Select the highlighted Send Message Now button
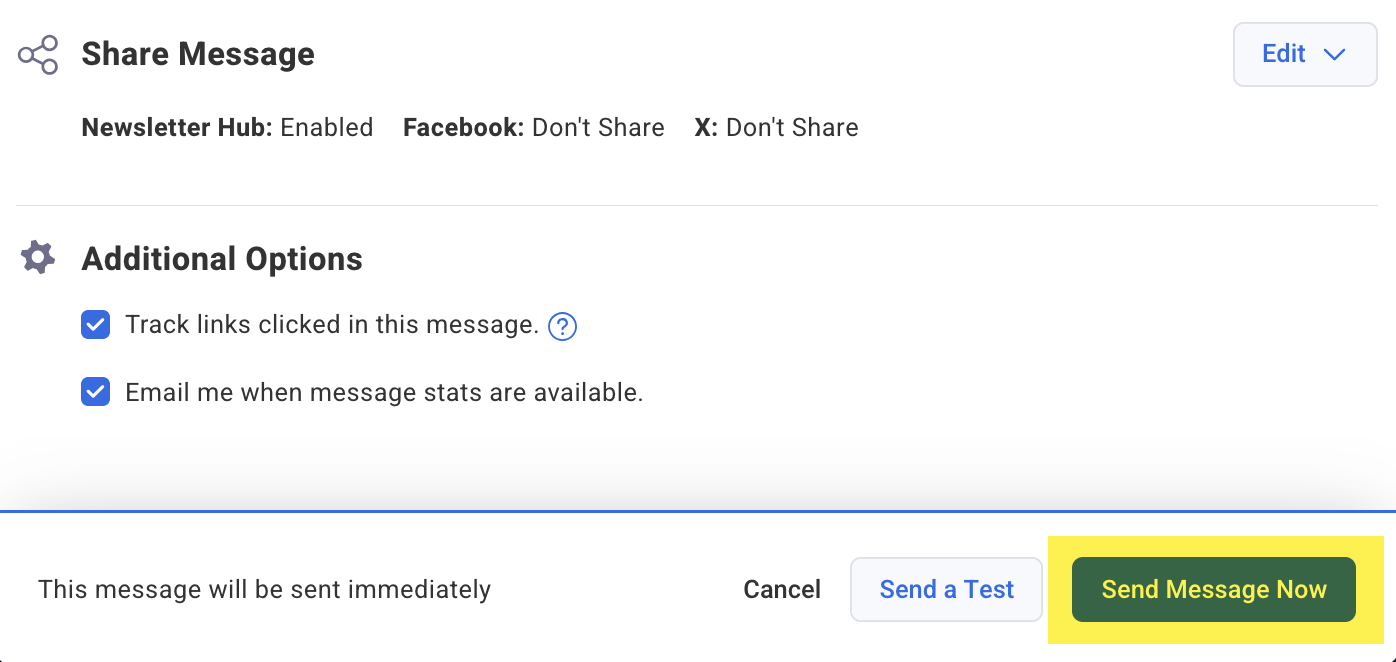The image size is (1396, 662). 1213,589
